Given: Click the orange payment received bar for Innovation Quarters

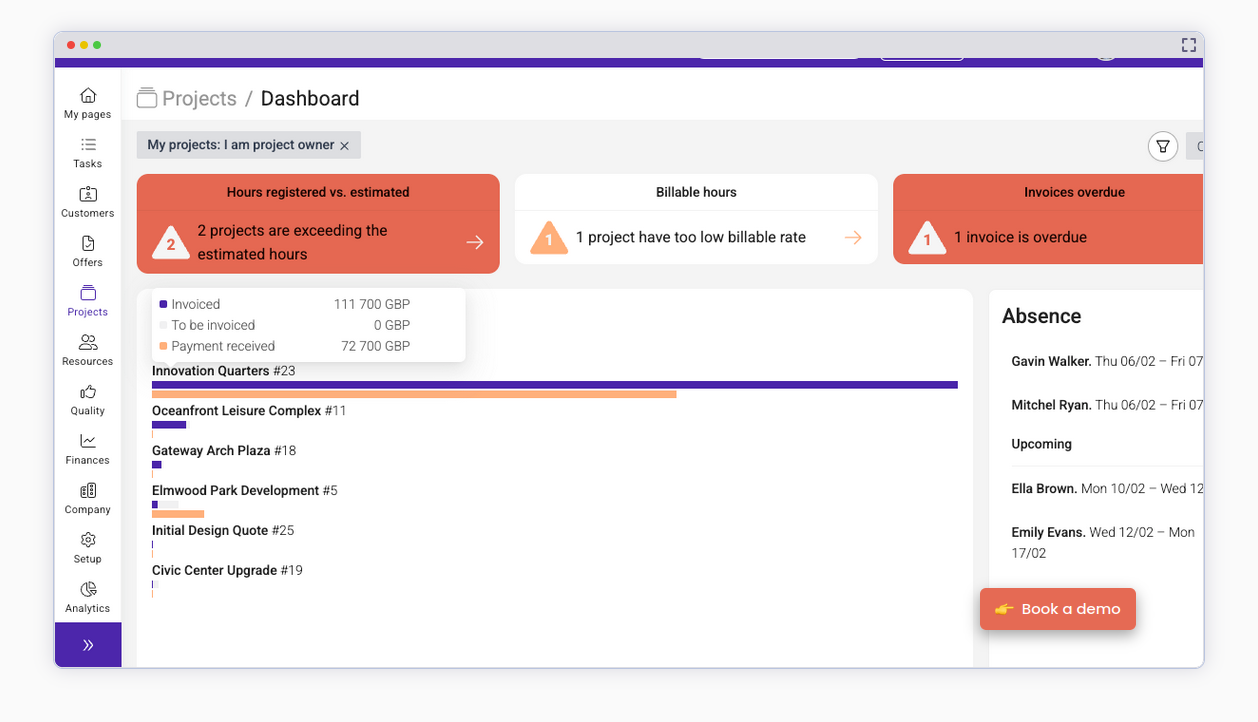Looking at the screenshot, I should point(413,395).
